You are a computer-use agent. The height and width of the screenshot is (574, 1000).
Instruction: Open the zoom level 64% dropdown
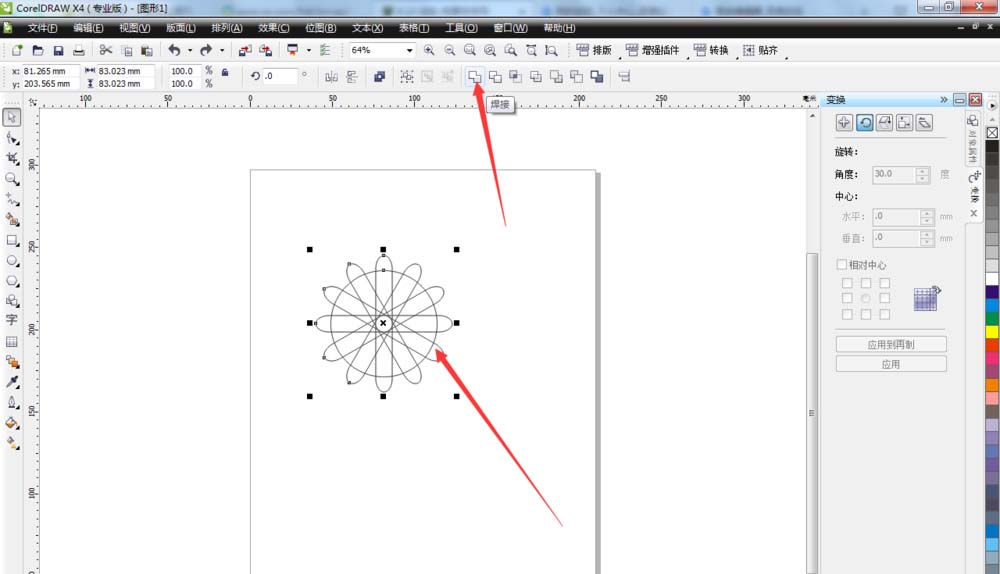coord(409,50)
